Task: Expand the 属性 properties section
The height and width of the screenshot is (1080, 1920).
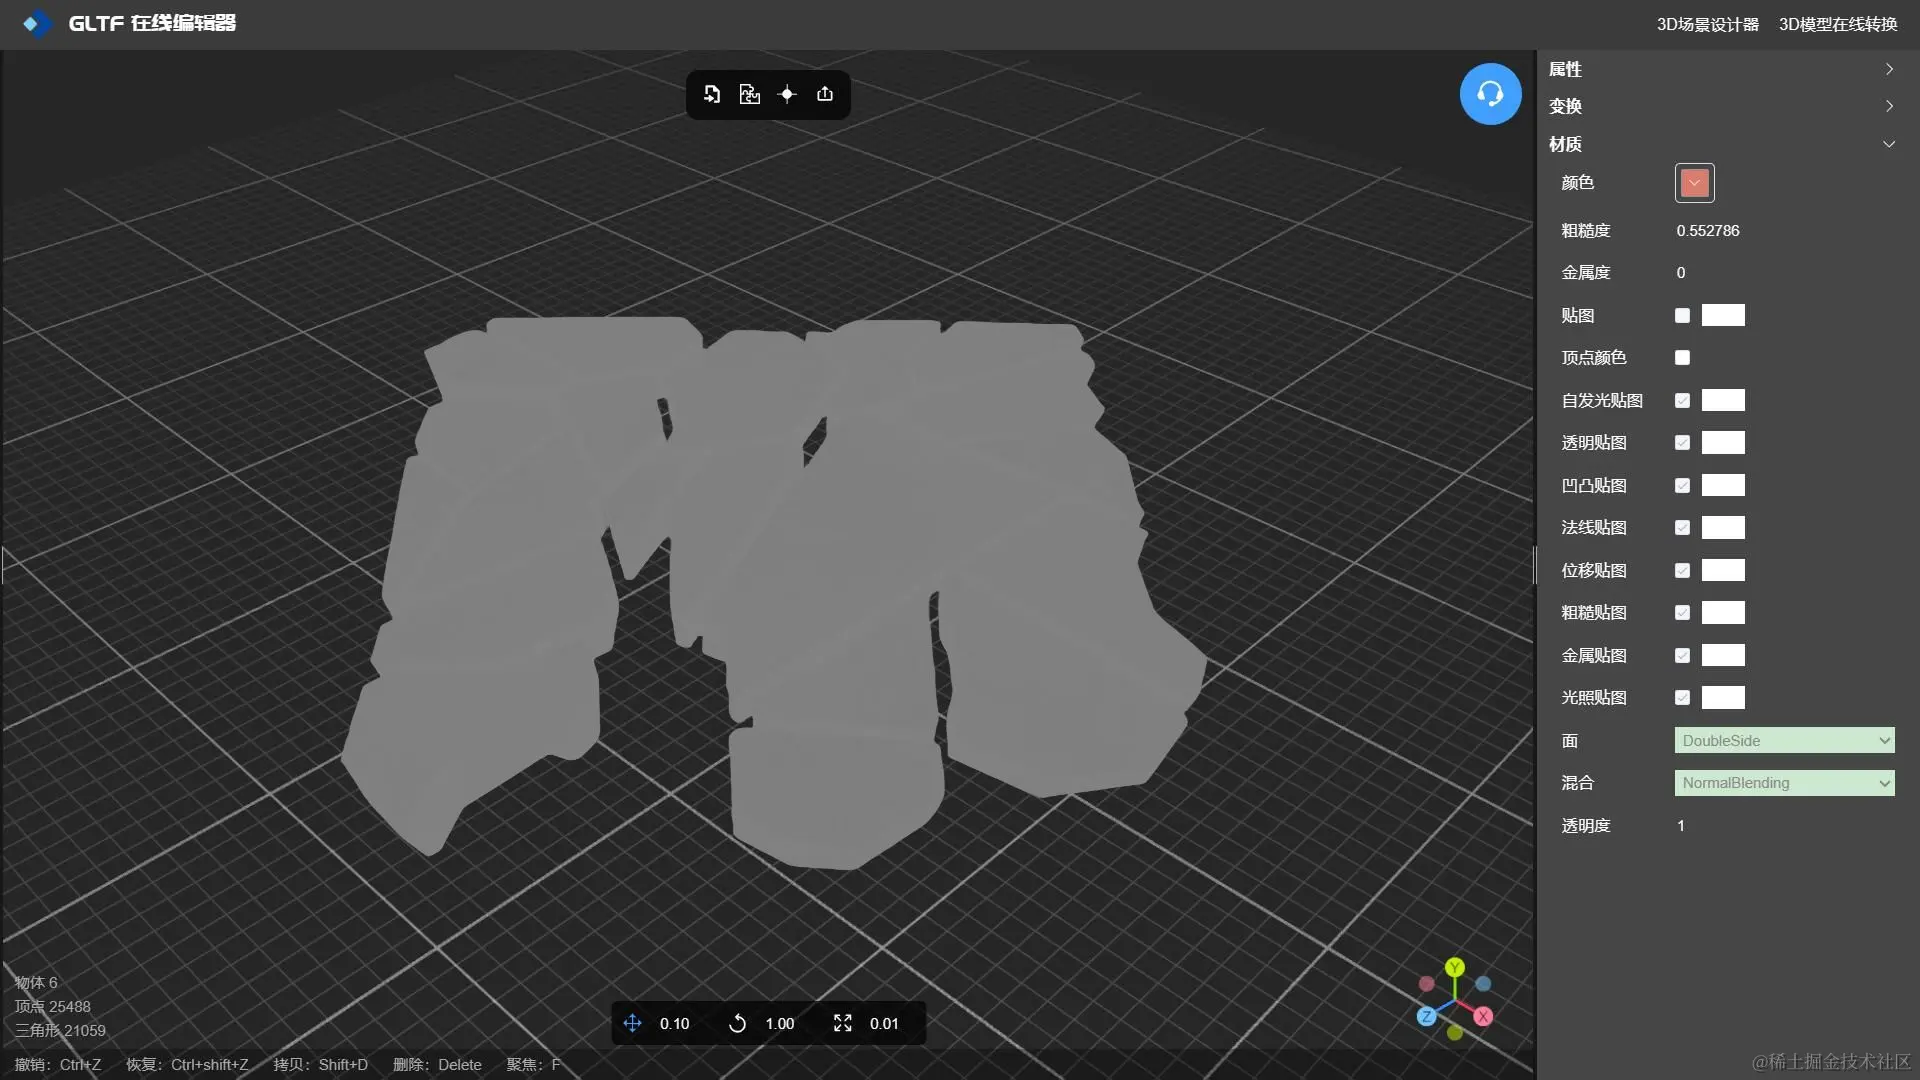Action: 1722,69
